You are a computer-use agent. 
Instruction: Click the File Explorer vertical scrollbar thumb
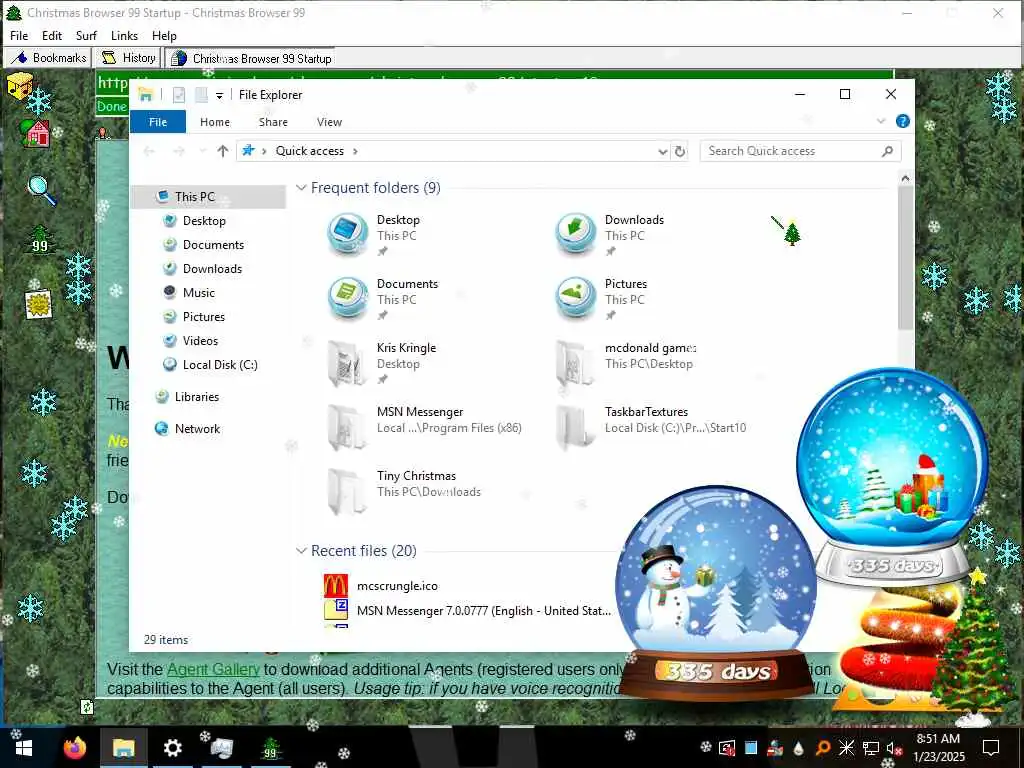click(905, 258)
